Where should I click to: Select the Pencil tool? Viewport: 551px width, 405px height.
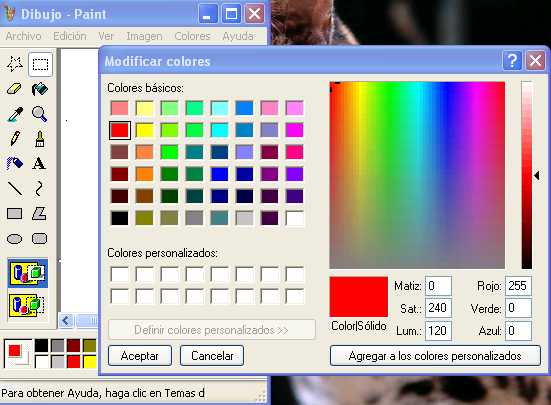(x=14, y=139)
